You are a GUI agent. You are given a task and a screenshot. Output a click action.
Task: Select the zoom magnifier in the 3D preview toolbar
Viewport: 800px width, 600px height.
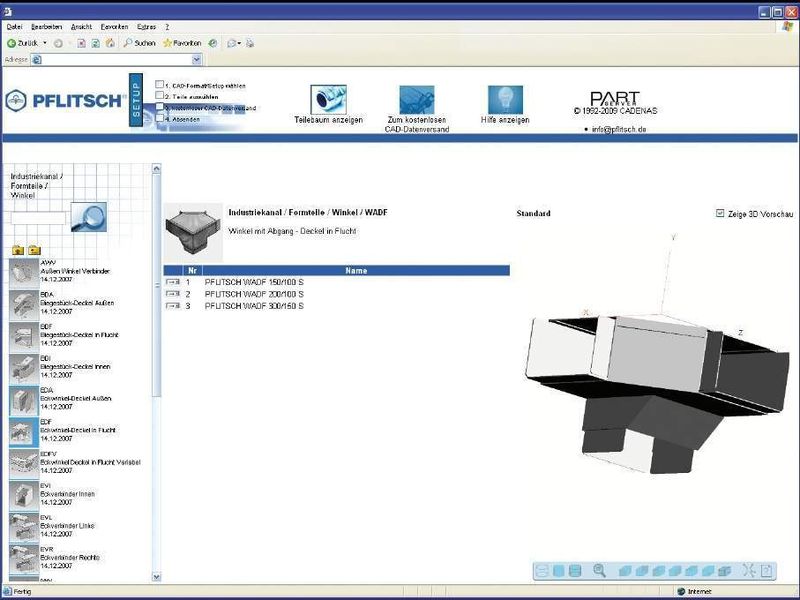pyautogui.click(x=599, y=567)
